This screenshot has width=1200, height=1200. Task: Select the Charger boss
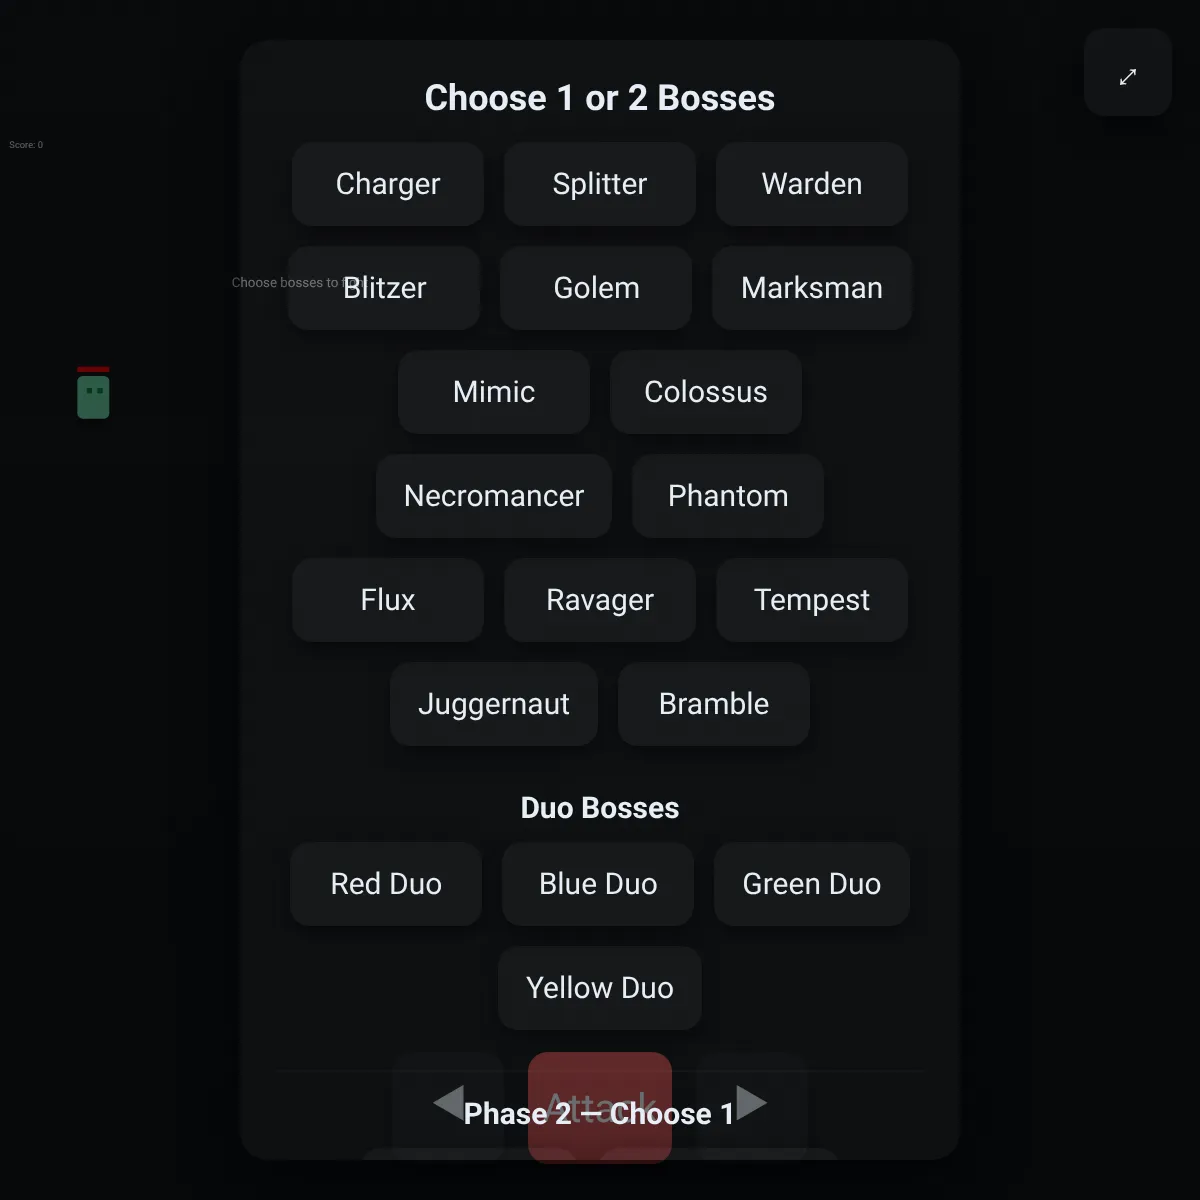tap(388, 184)
